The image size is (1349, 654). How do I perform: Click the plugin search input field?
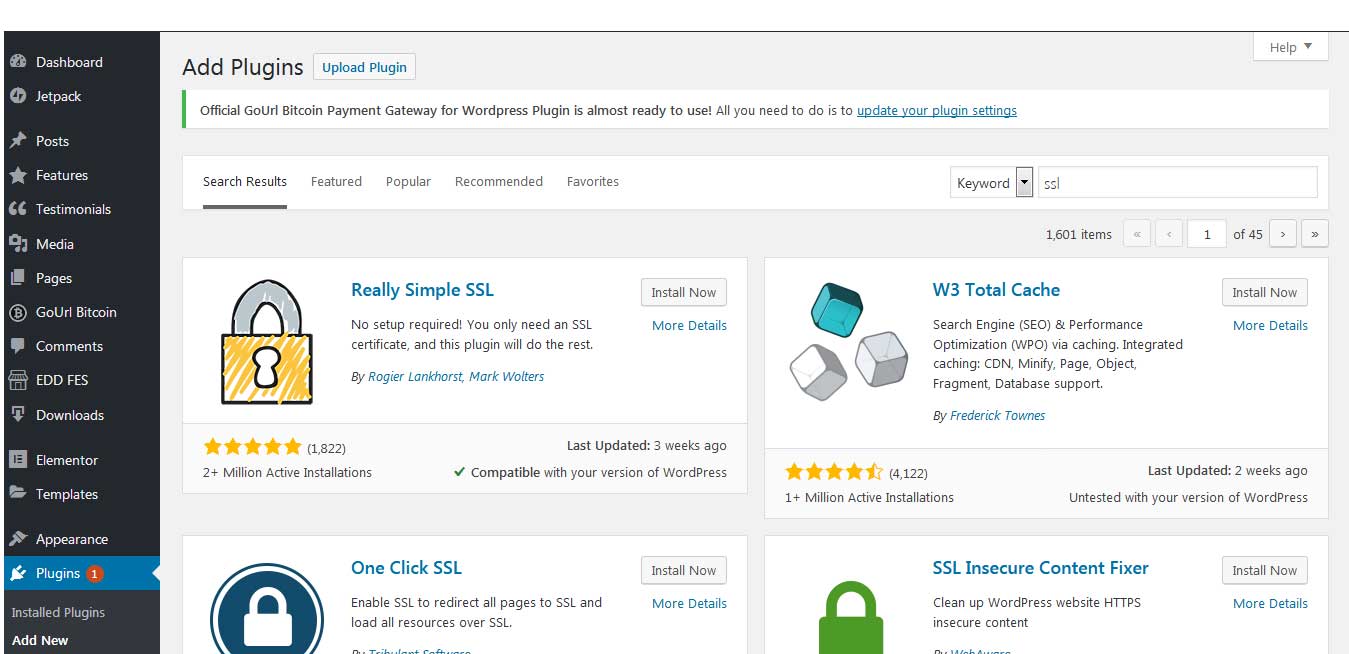(x=1177, y=183)
